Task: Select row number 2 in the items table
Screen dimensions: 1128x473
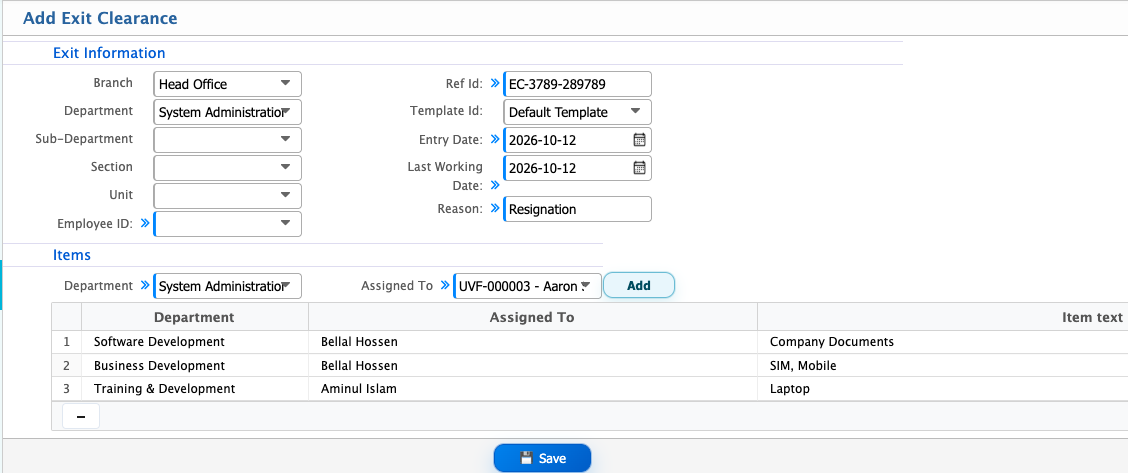Action: 67,366
